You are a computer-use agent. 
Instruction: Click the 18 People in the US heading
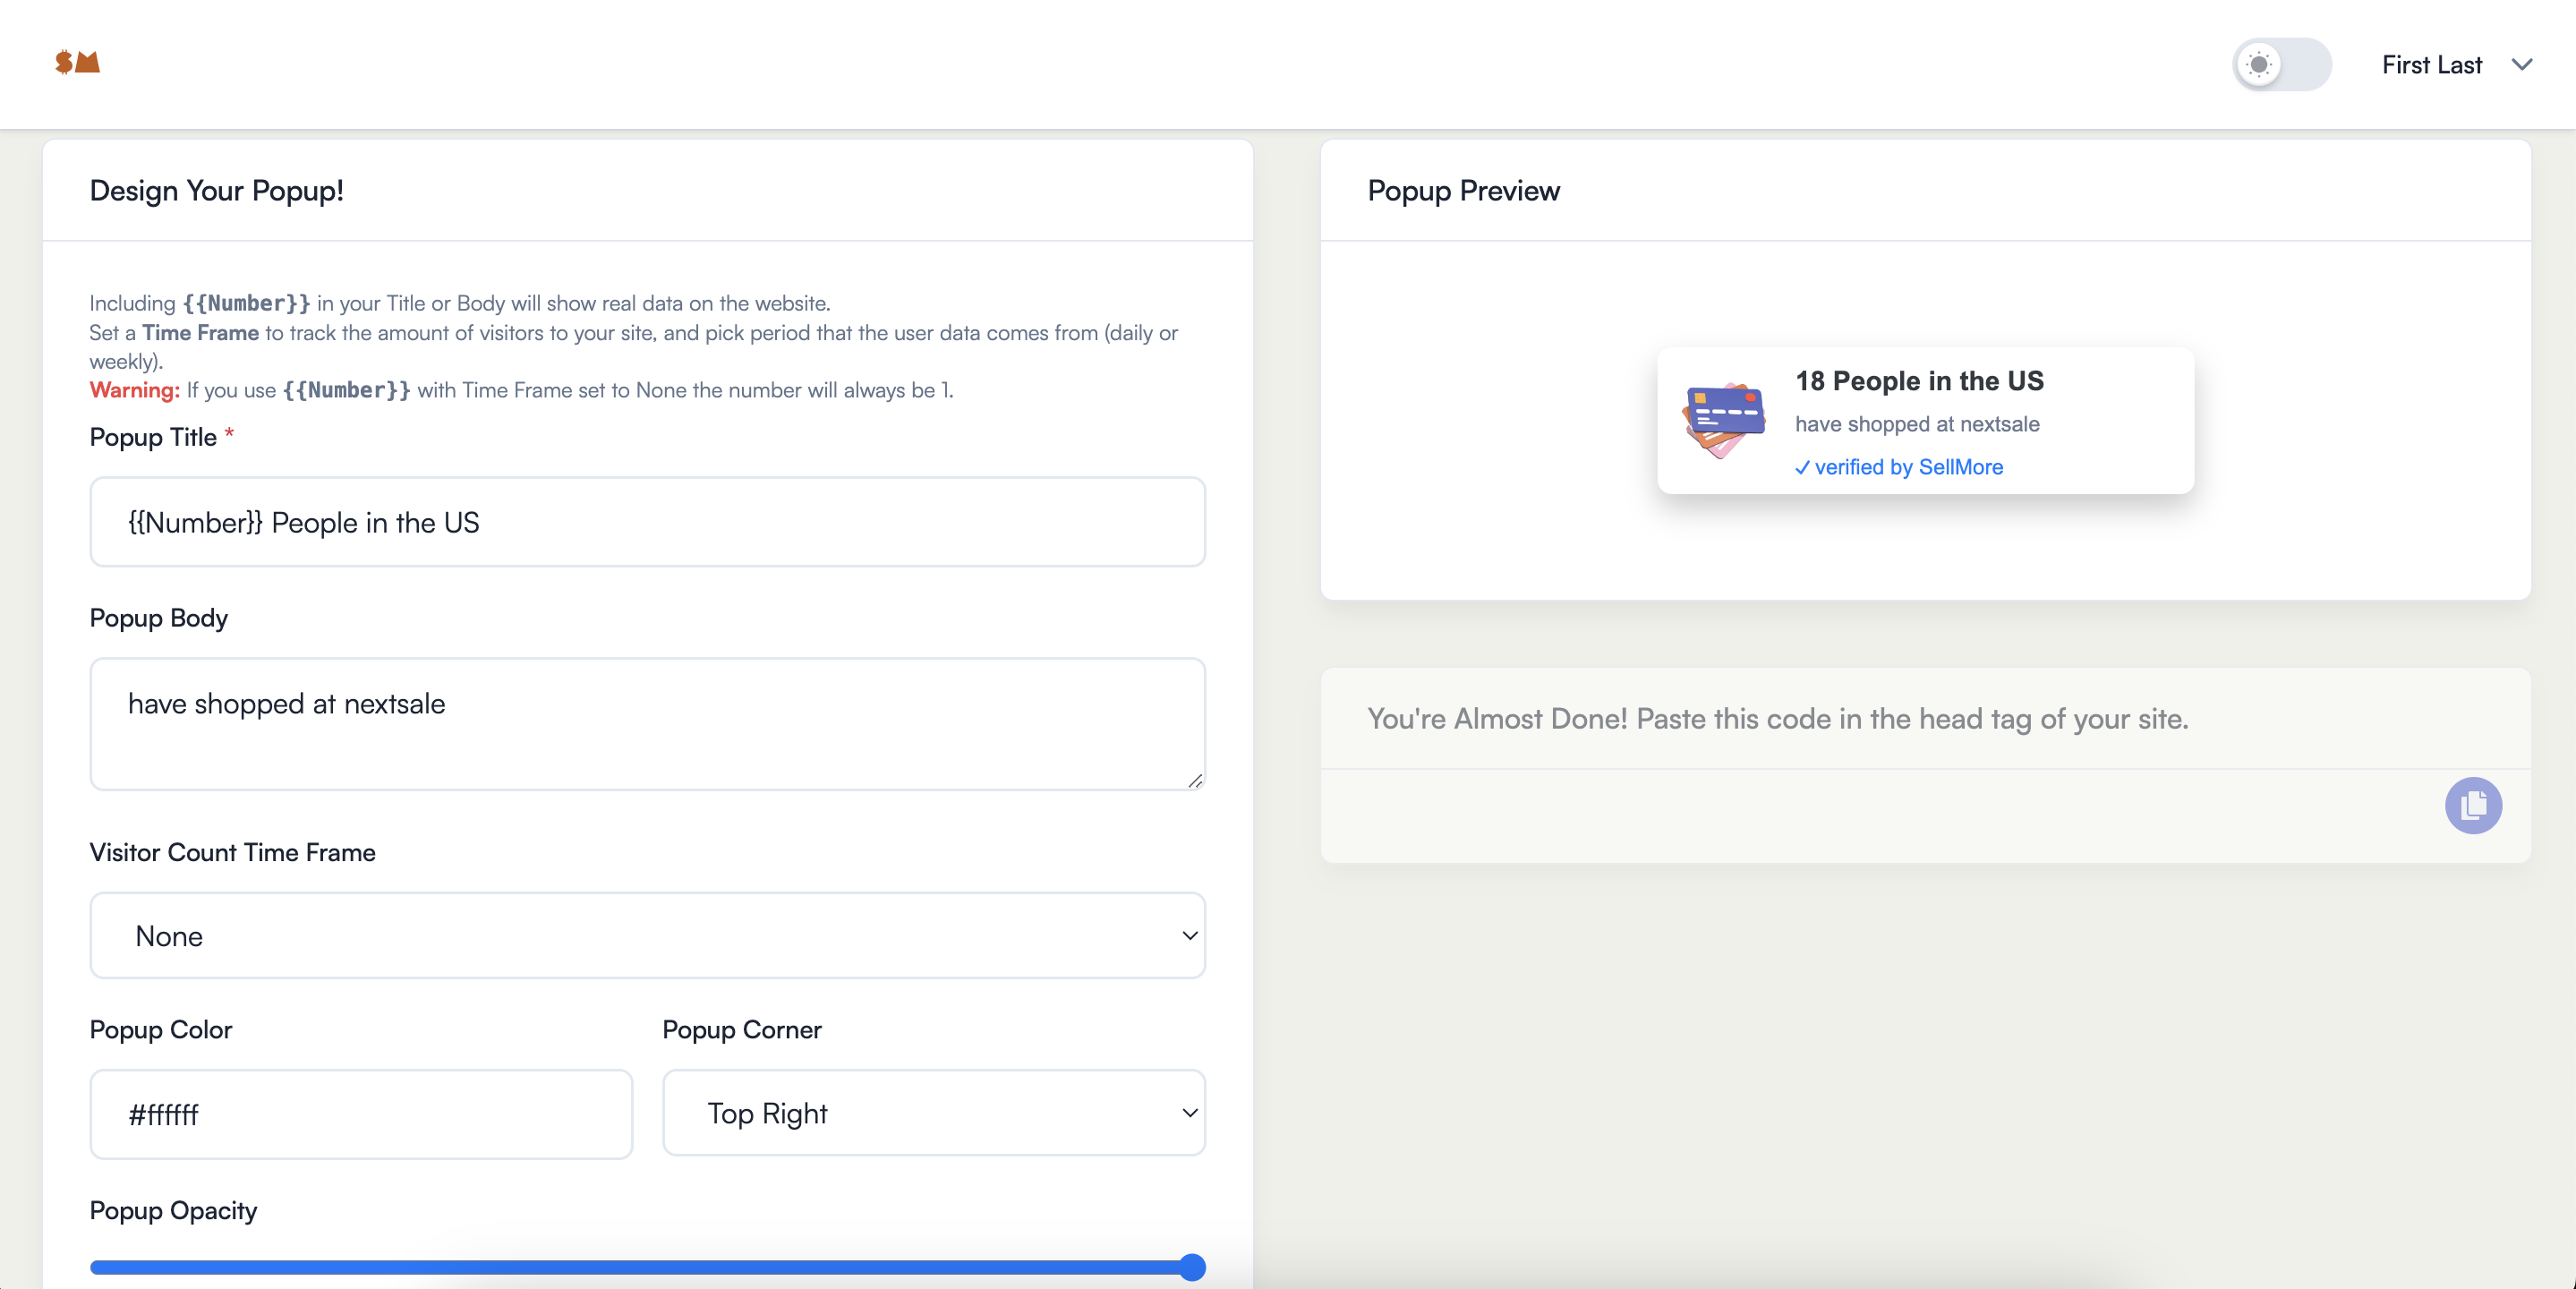click(1918, 381)
